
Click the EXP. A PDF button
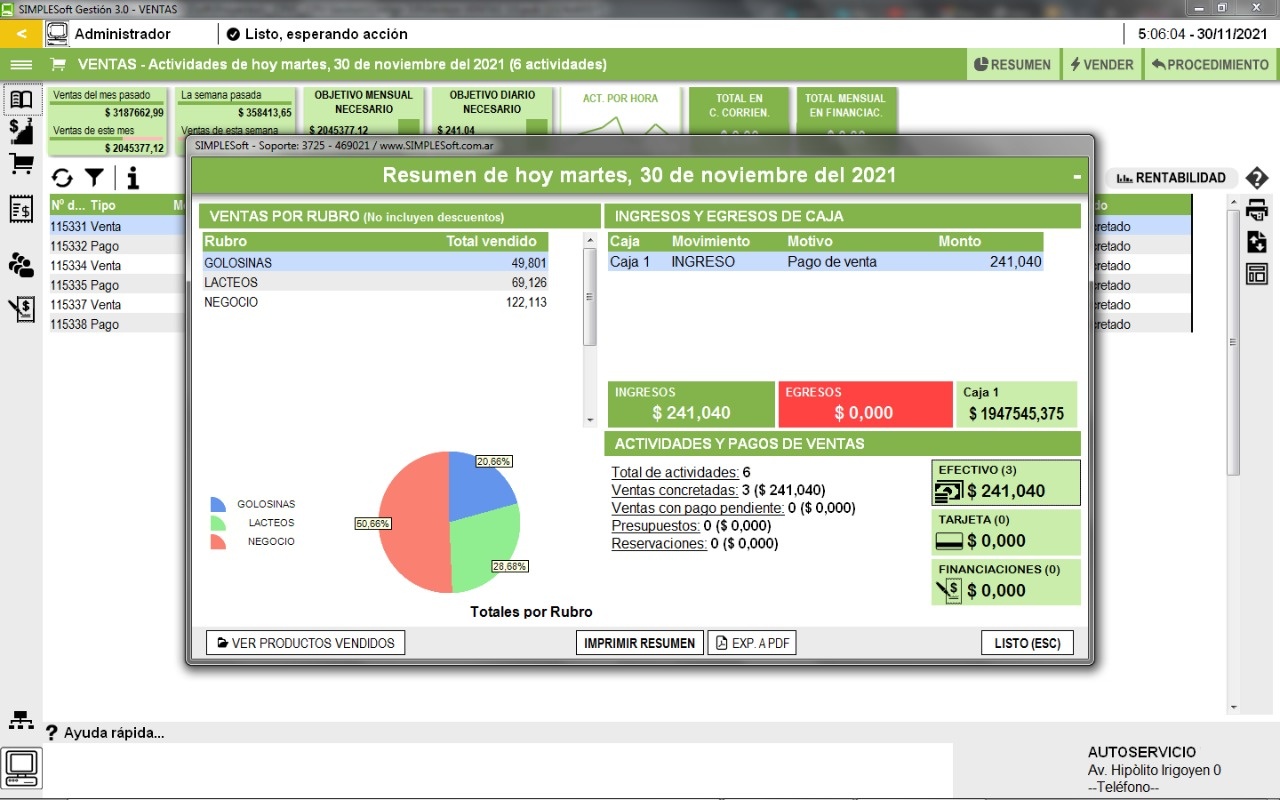coord(752,643)
